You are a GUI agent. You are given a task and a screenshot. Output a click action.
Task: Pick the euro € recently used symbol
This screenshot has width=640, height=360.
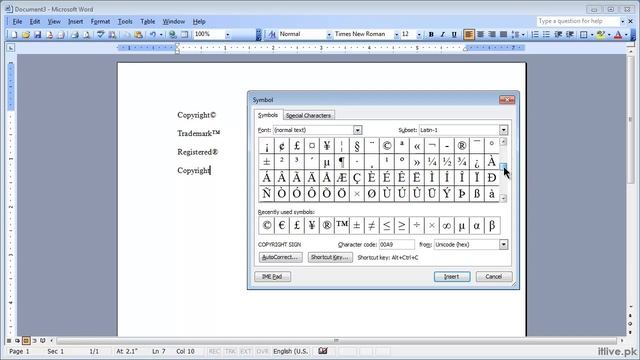pos(282,225)
